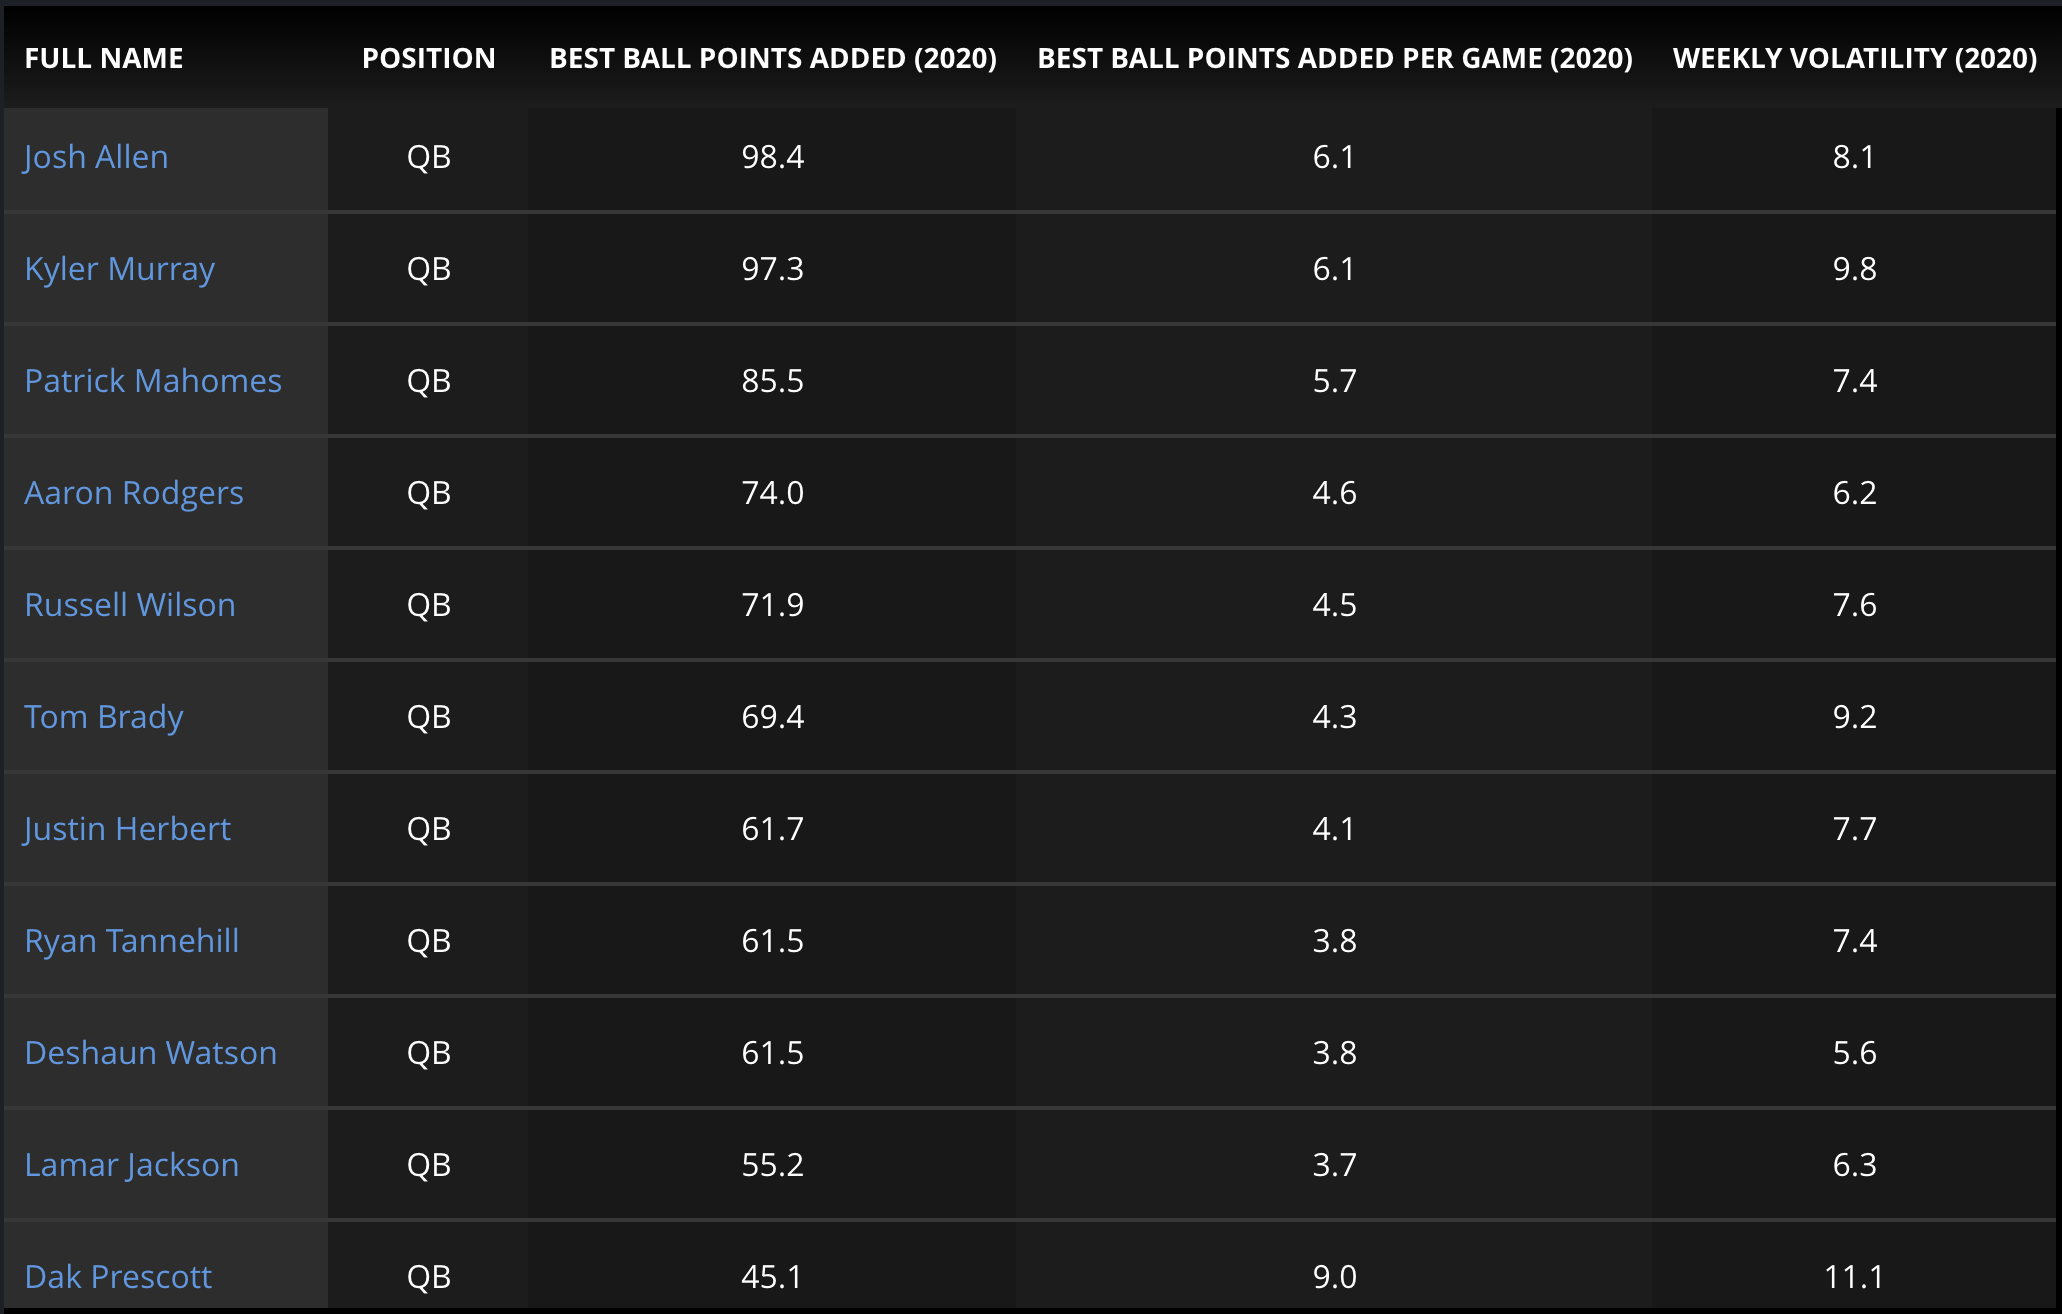Open Lamar Jackson player link

(132, 1165)
